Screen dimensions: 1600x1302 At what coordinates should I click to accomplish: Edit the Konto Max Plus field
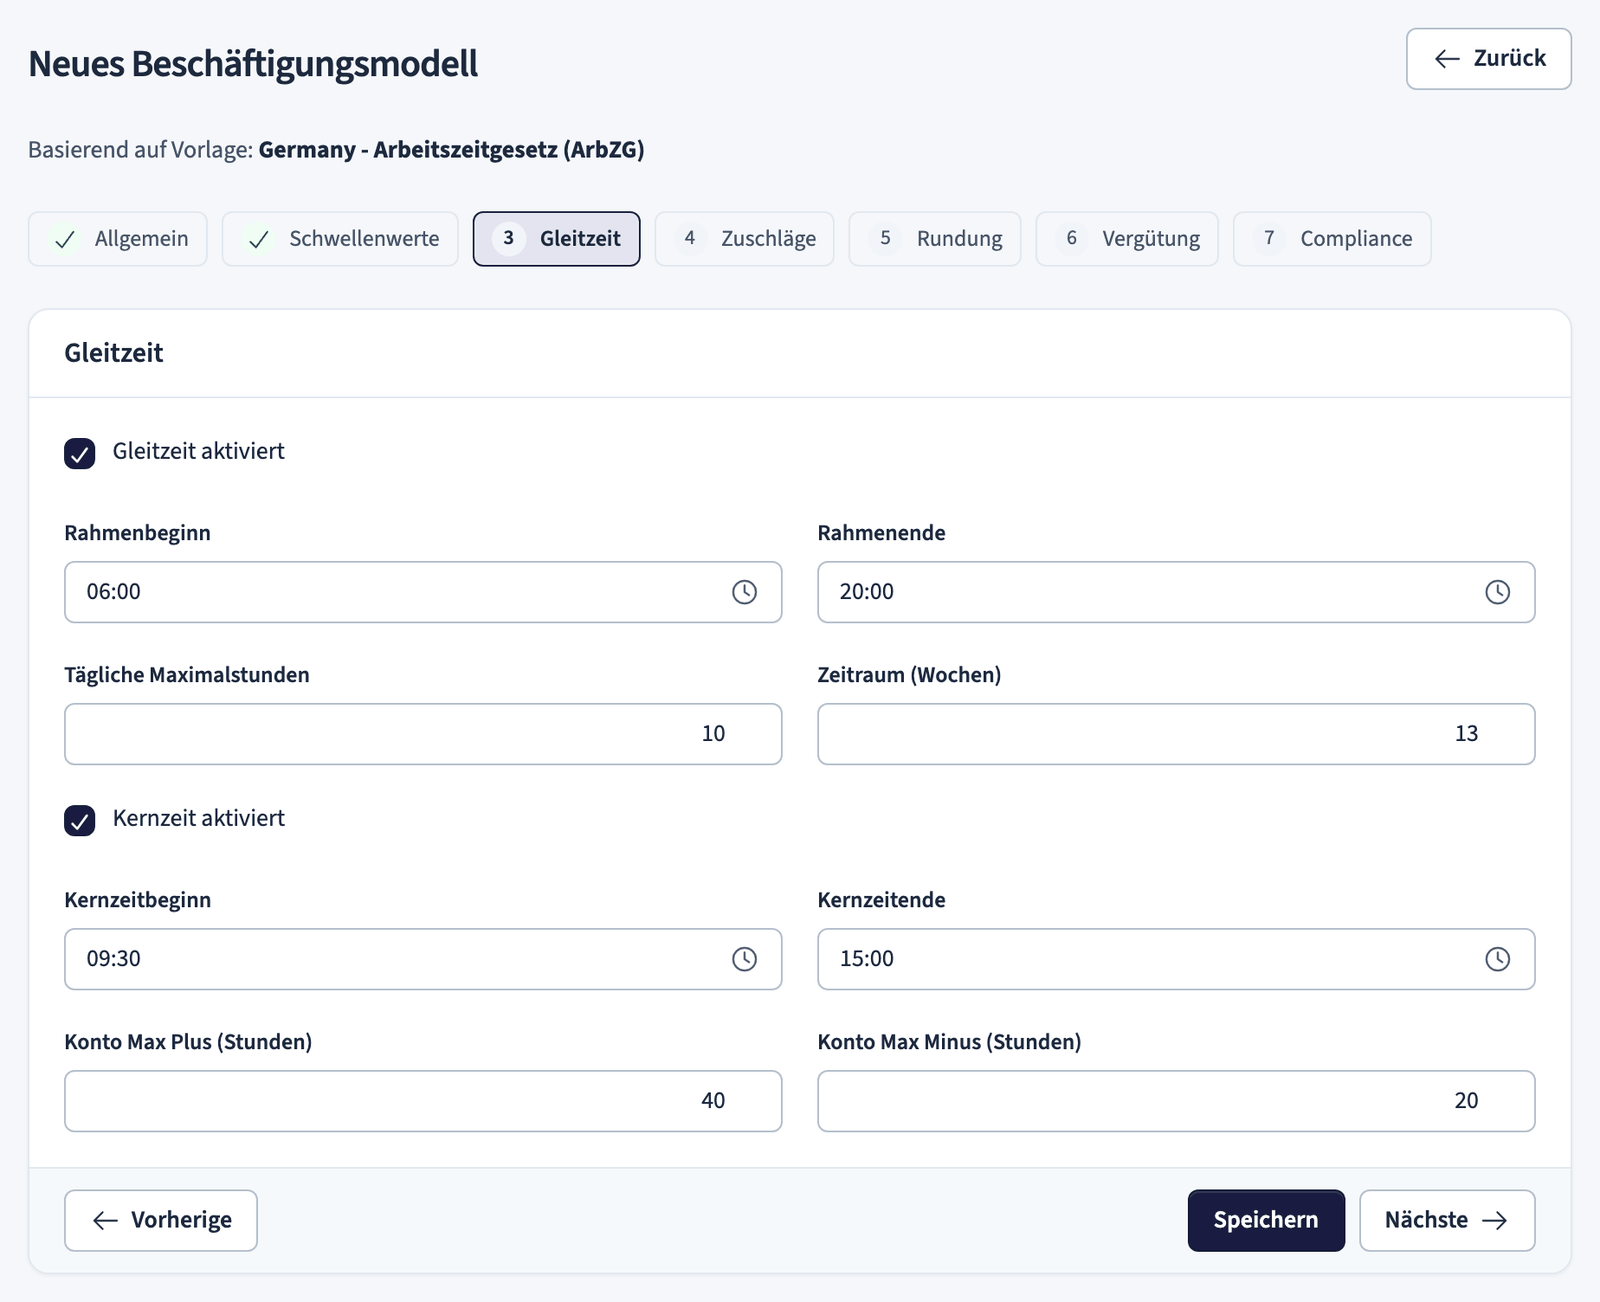point(423,1101)
